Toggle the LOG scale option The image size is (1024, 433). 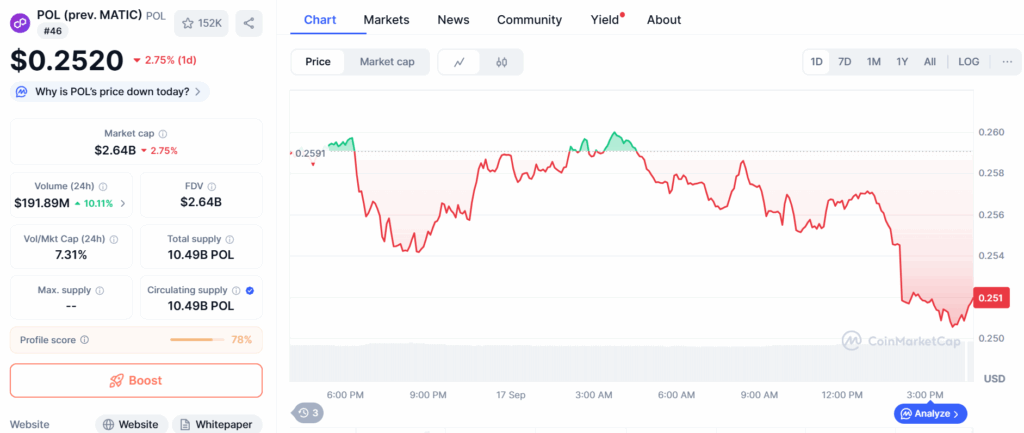click(x=968, y=62)
